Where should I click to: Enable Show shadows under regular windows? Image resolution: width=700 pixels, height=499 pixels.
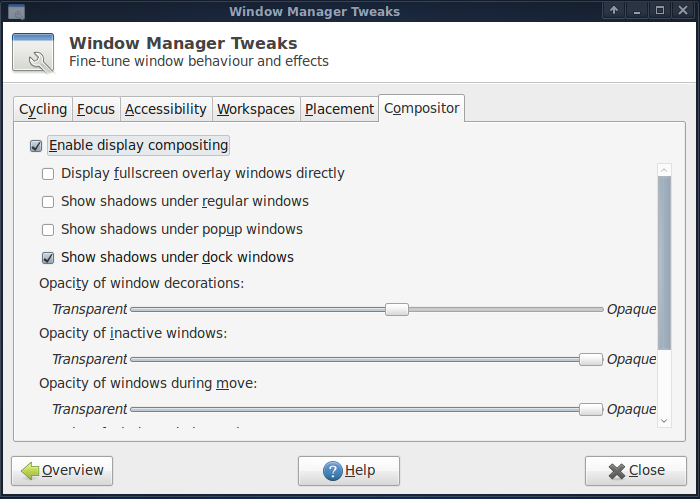coord(48,202)
